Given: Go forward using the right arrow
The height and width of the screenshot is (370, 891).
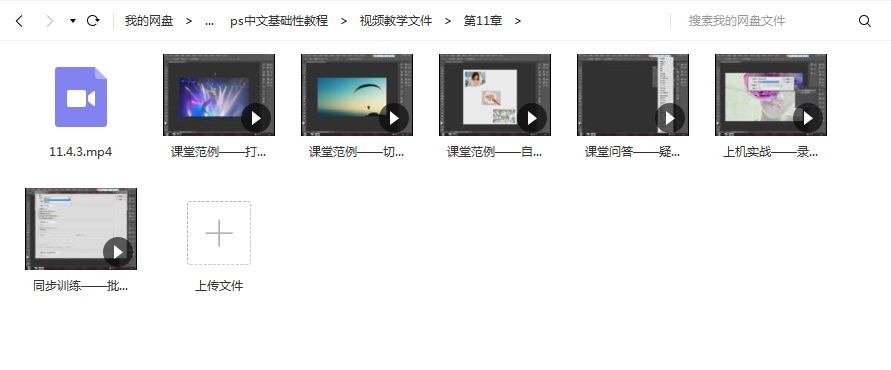Looking at the screenshot, I should [x=49, y=21].
